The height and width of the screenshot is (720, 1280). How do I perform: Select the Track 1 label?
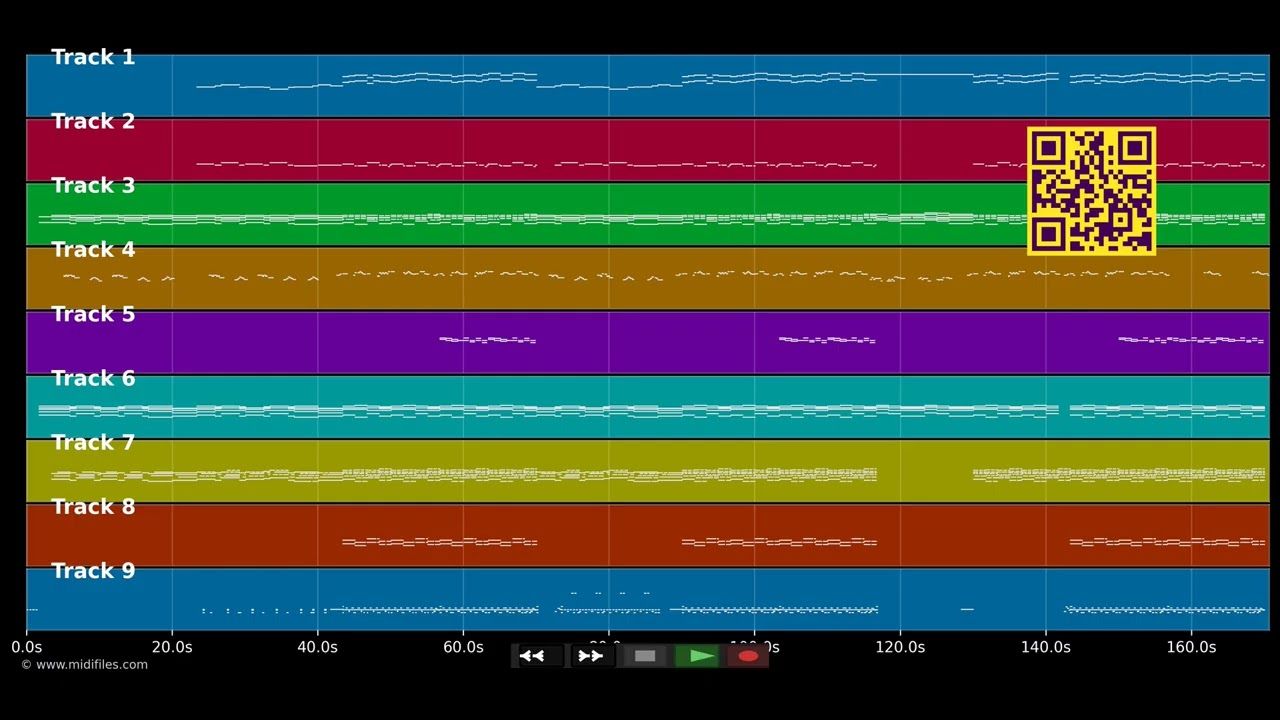[x=93, y=58]
